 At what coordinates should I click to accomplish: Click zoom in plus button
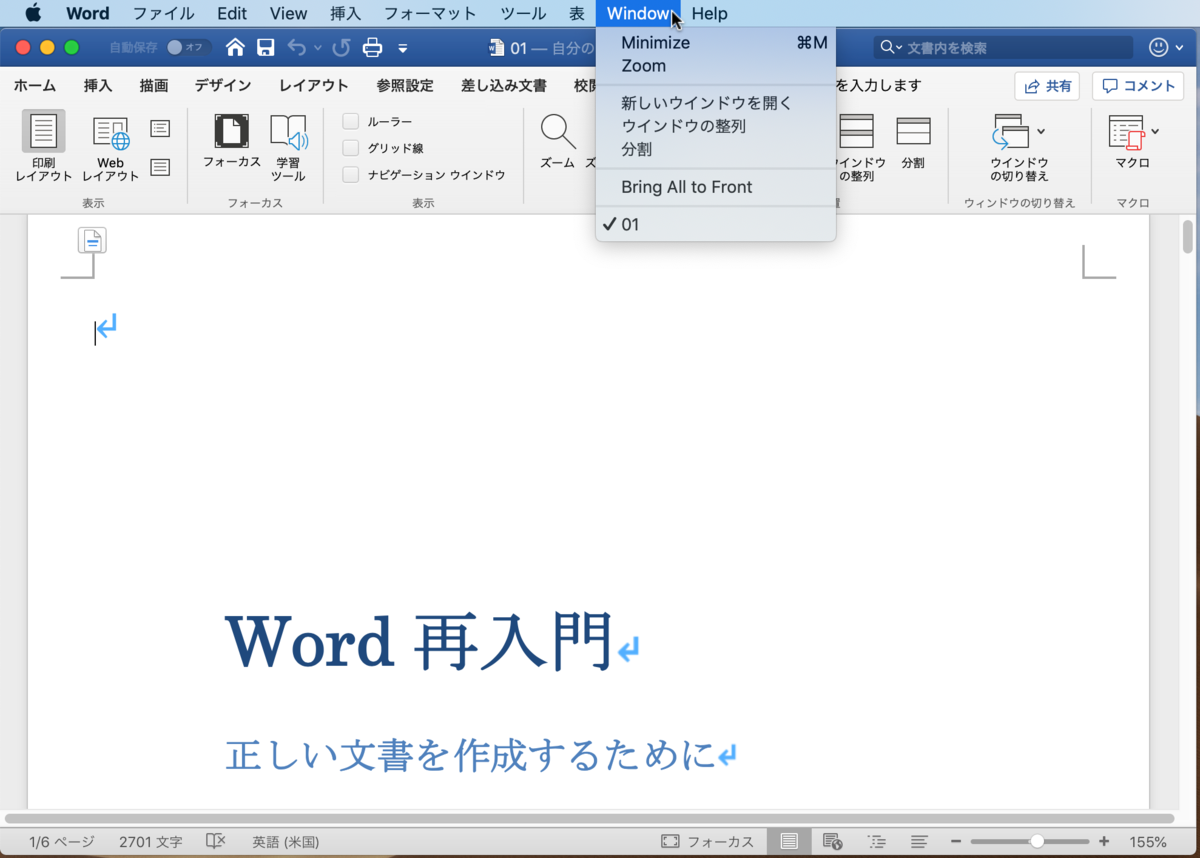(x=1104, y=842)
